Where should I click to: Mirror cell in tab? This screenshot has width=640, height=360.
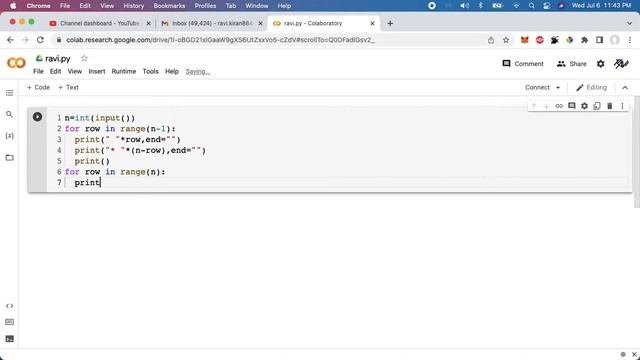[x=597, y=106]
